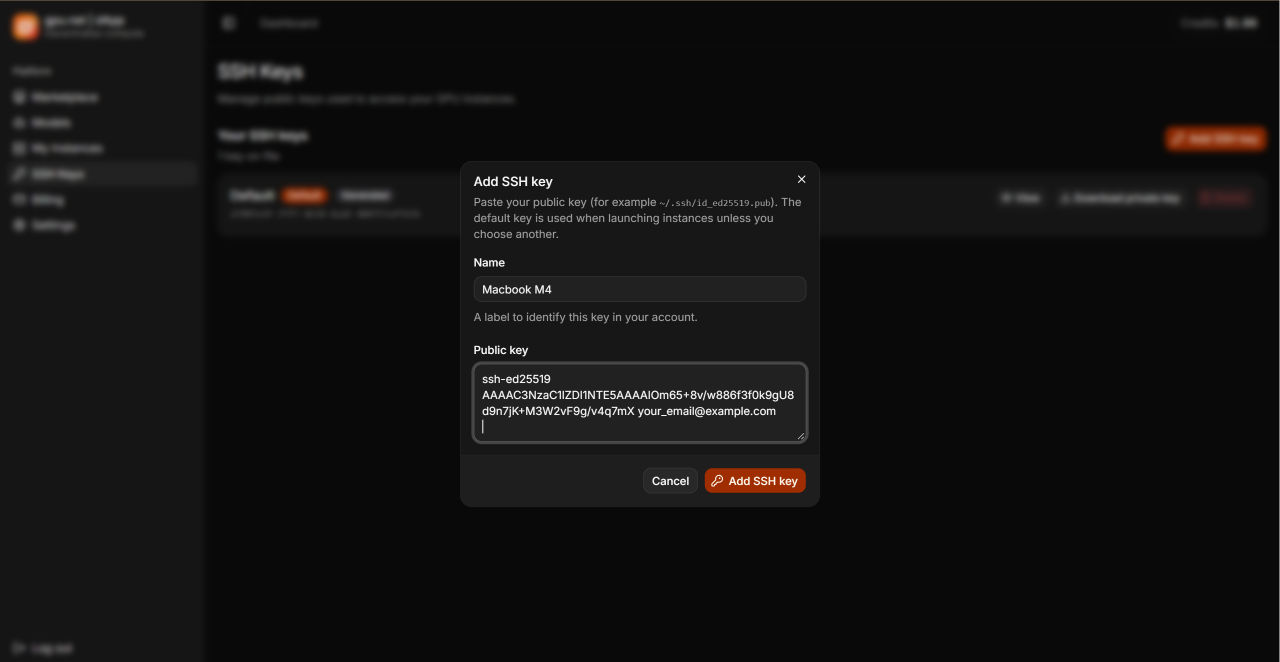Cancel adding the SSH key
1280x662 pixels.
point(670,481)
